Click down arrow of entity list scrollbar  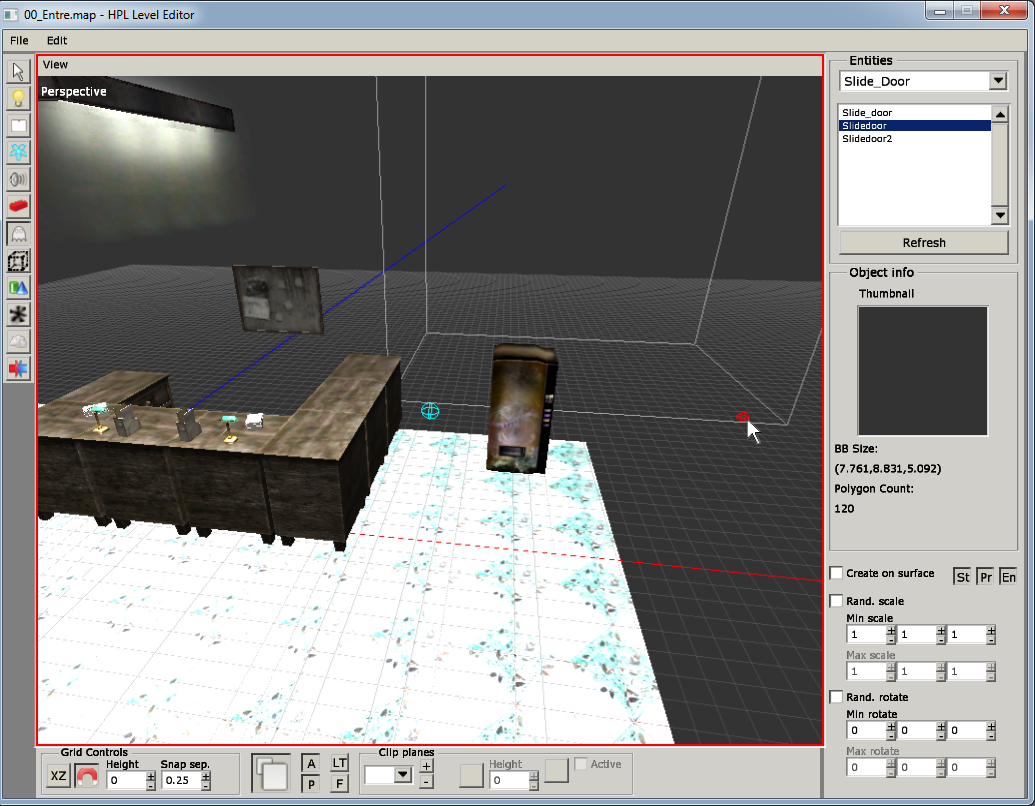click(999, 216)
